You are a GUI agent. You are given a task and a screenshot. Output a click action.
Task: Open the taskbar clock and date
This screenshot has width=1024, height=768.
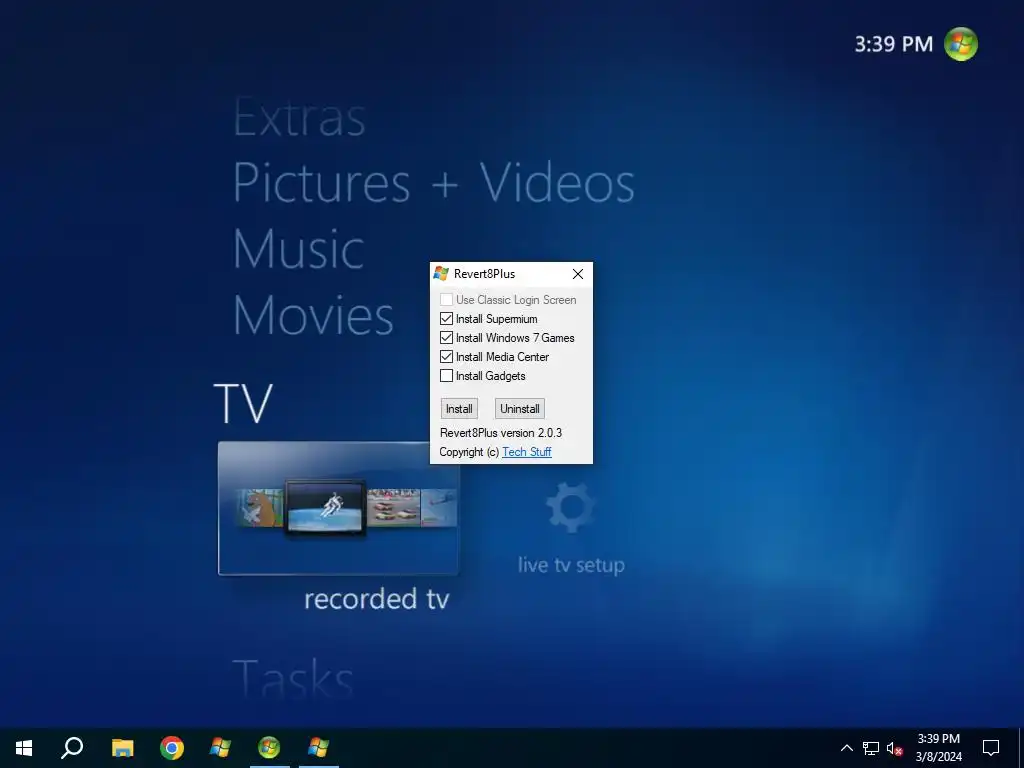tap(938, 748)
